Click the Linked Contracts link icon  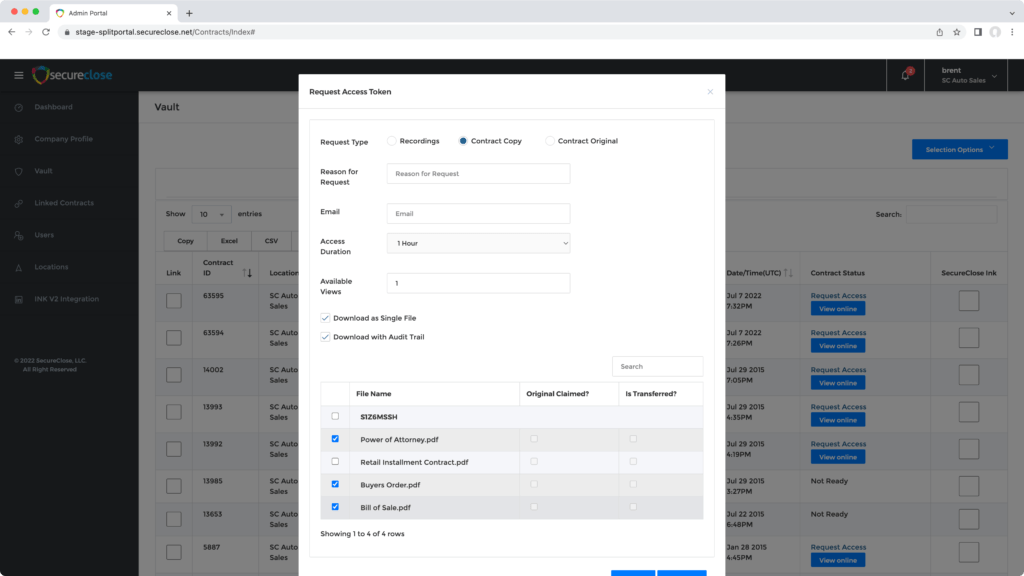coord(18,203)
